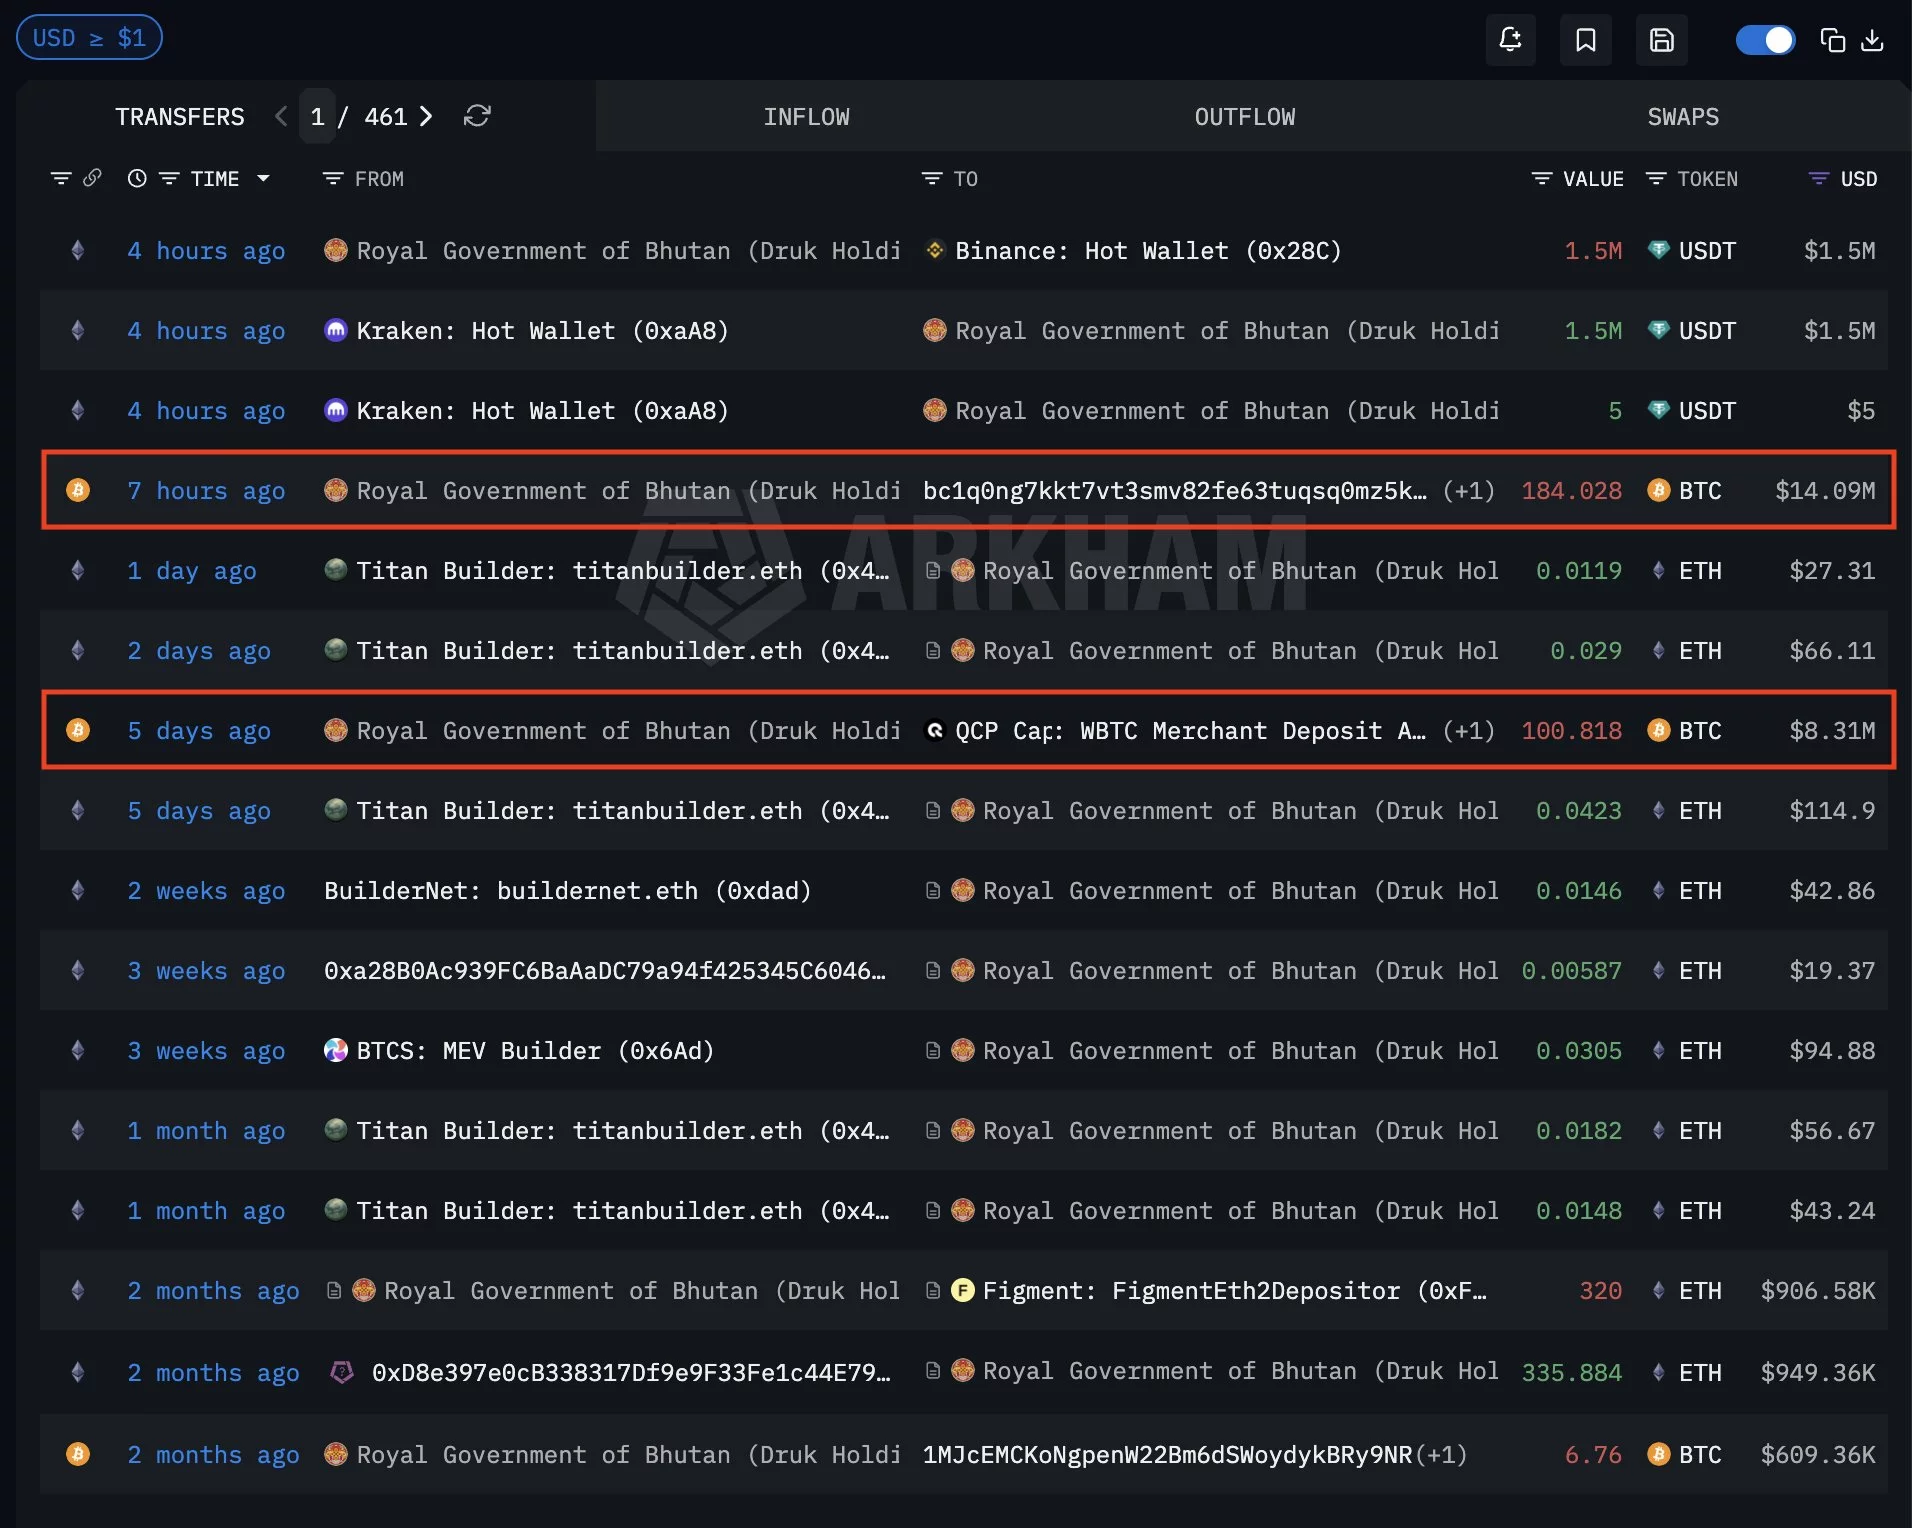Create a transfer alert via bell icon
The height and width of the screenshot is (1528, 1912).
[x=1510, y=39]
